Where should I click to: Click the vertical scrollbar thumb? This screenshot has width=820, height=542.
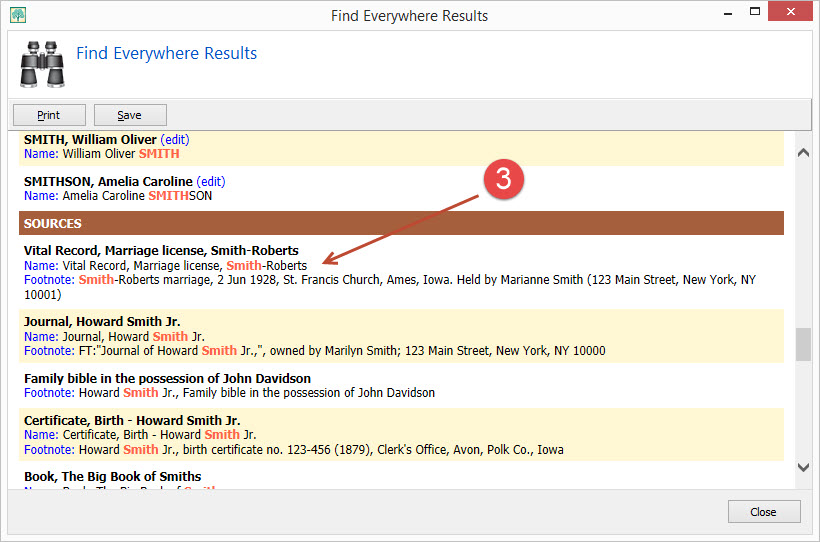click(803, 344)
